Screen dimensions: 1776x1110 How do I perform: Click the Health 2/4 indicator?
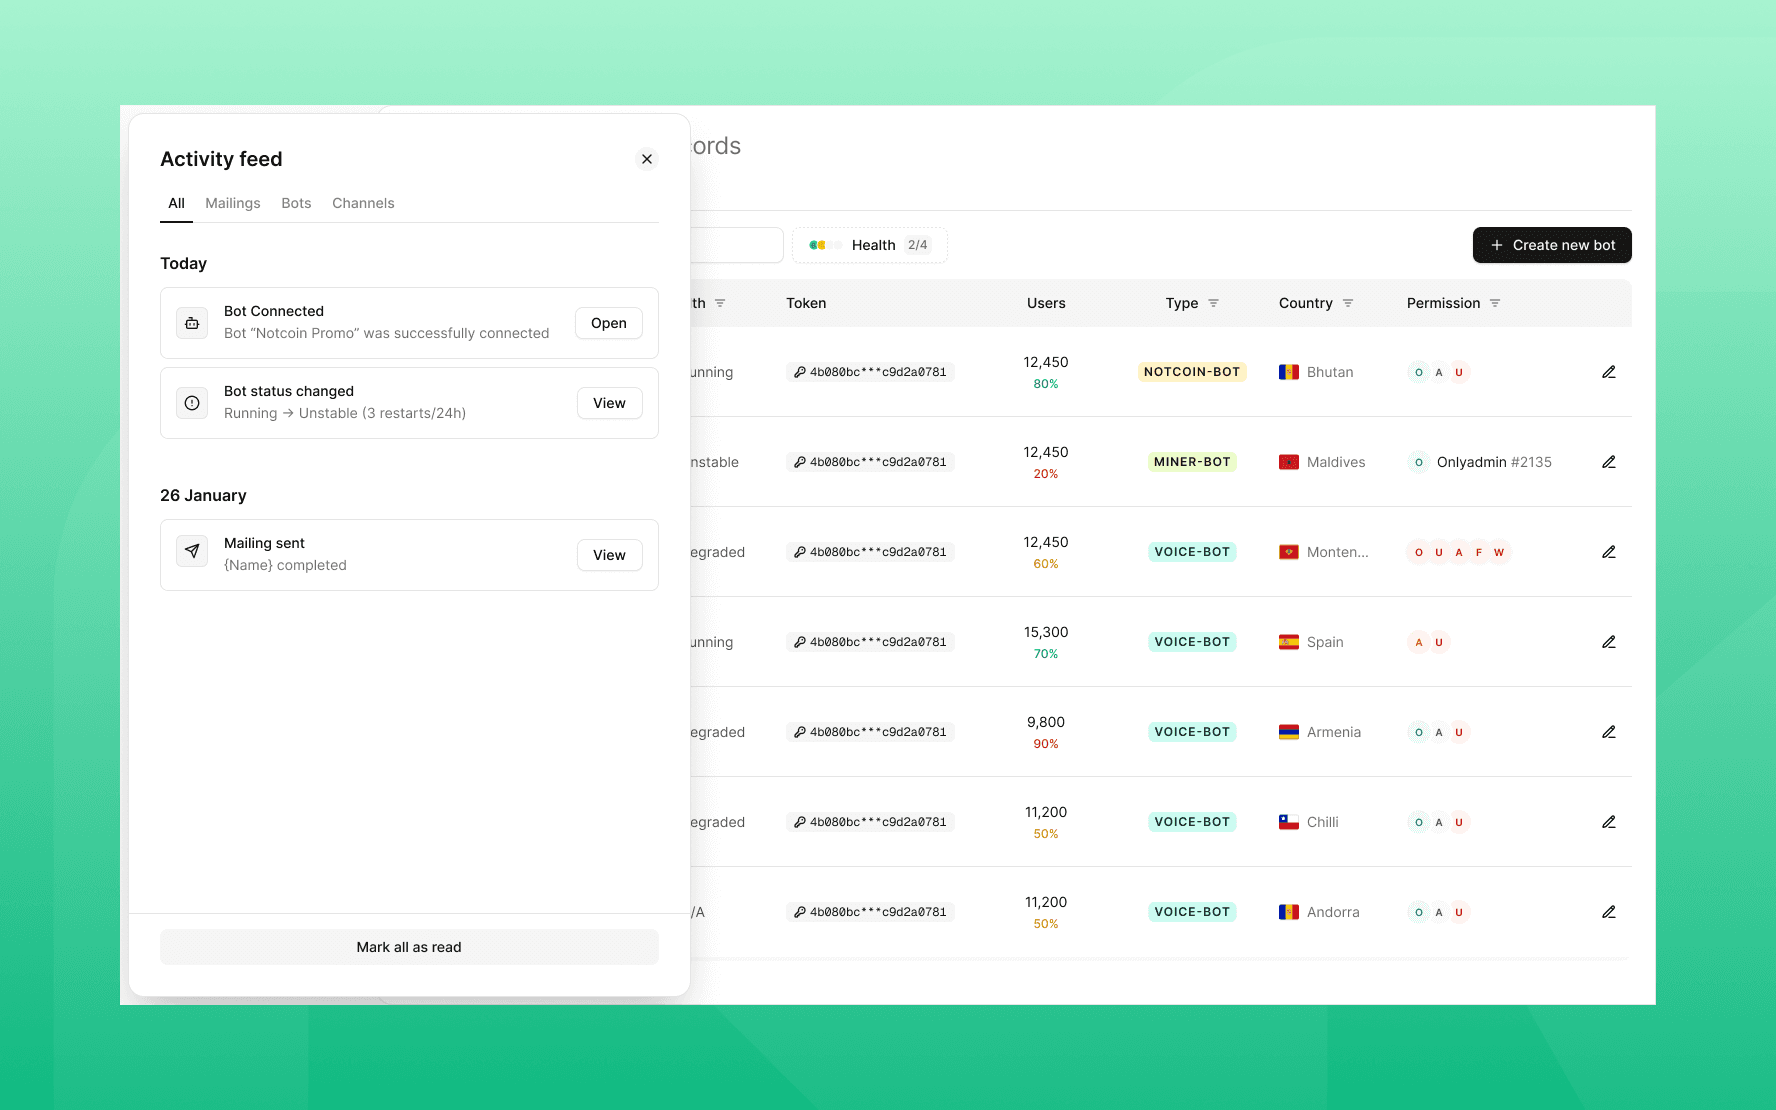pos(869,245)
